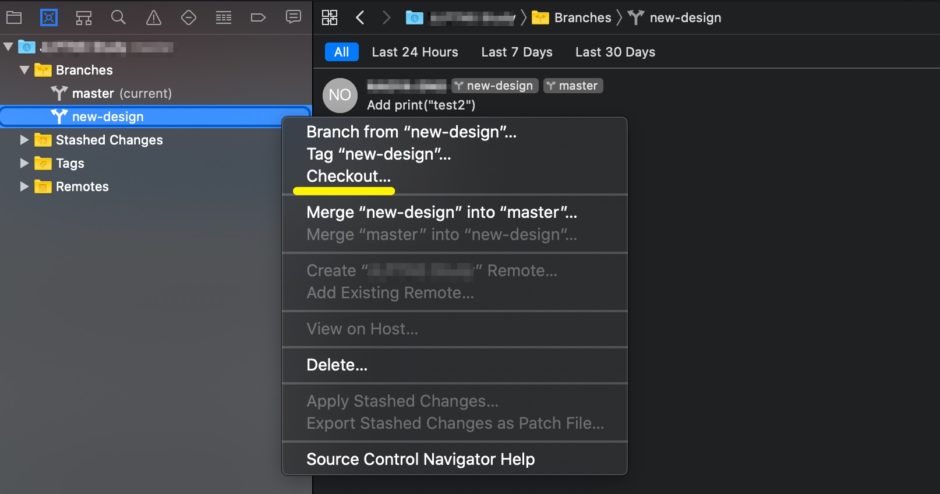Choose Merge "new-design" into "master"…

(454, 212)
